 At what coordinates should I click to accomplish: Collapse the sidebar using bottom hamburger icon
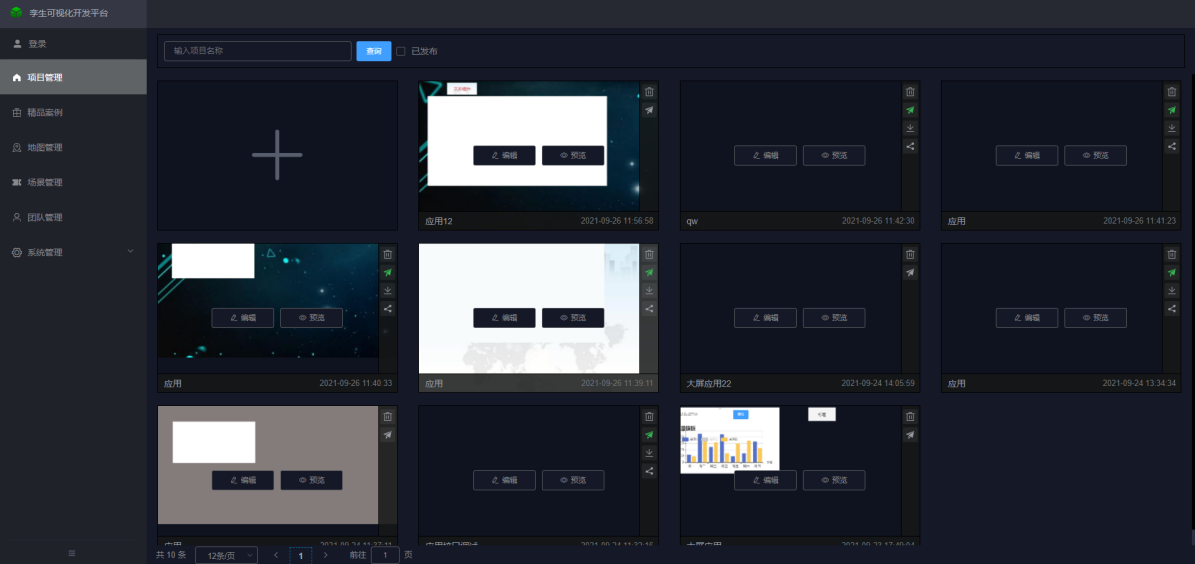coord(71,553)
